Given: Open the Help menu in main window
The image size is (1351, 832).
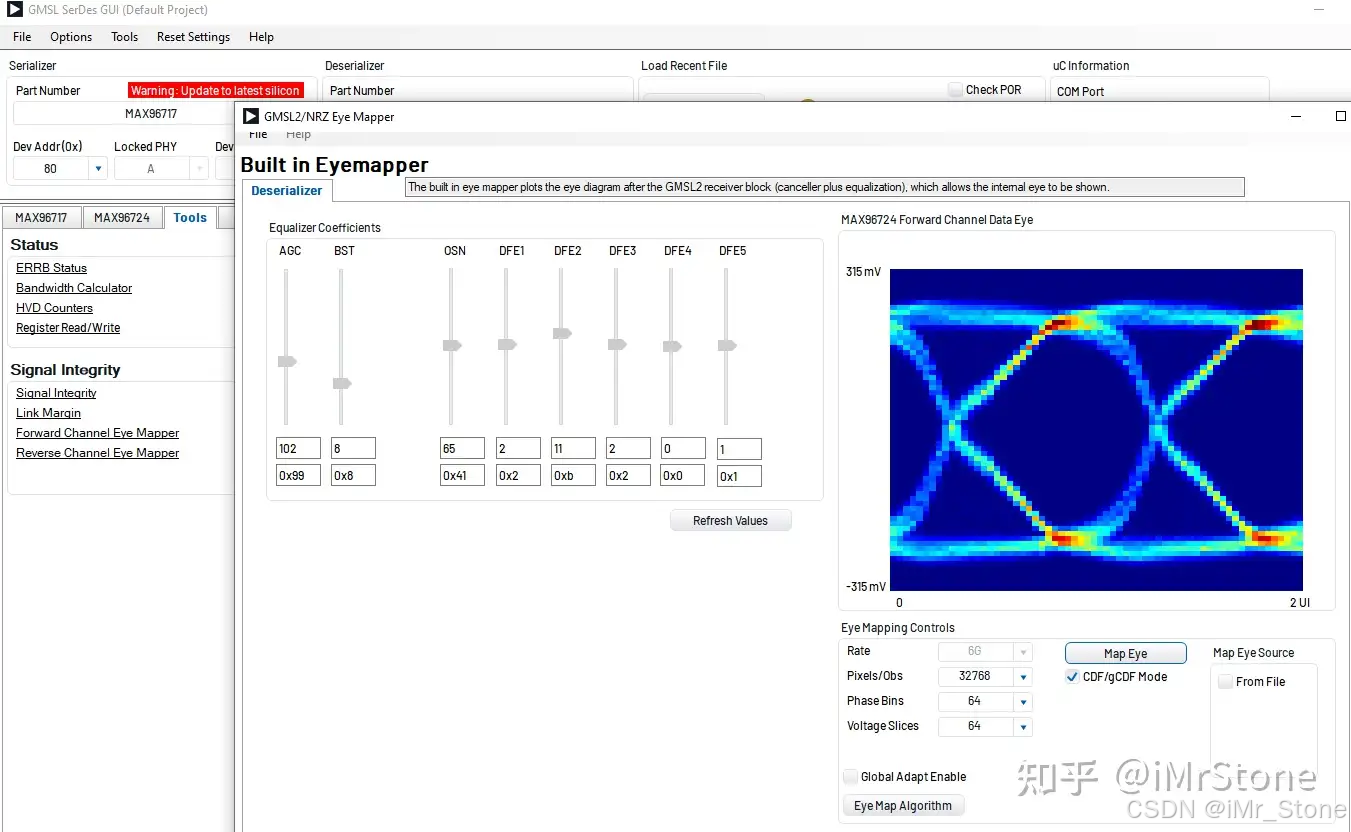Looking at the screenshot, I should click(261, 37).
